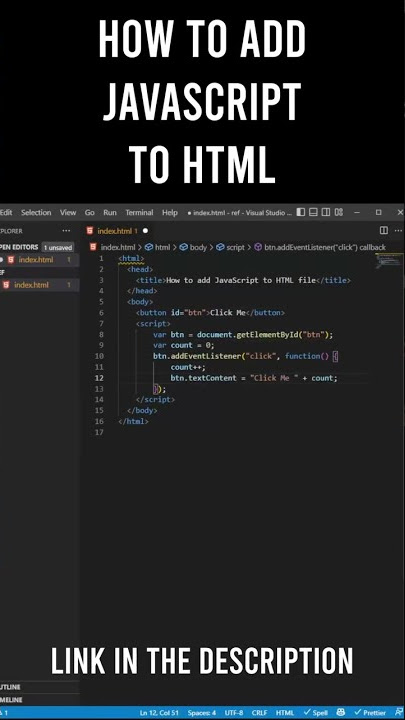This screenshot has width=405, height=720.
Task: Open the Run menu
Action: [110, 213]
